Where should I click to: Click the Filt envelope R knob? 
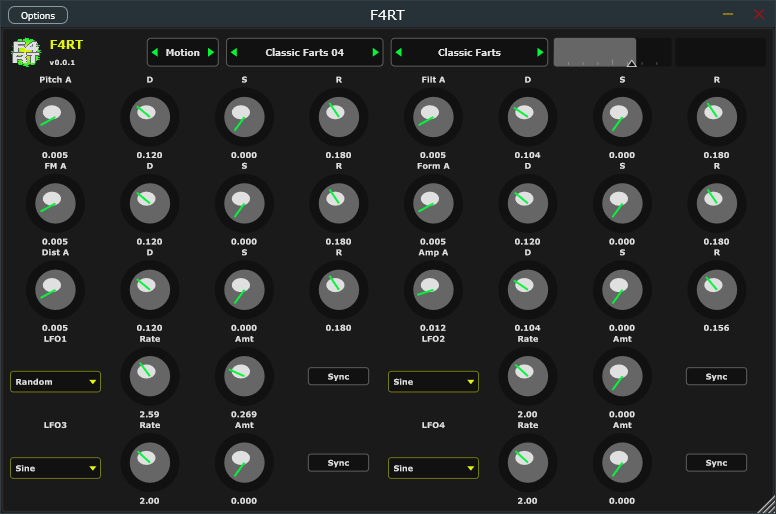tap(717, 117)
